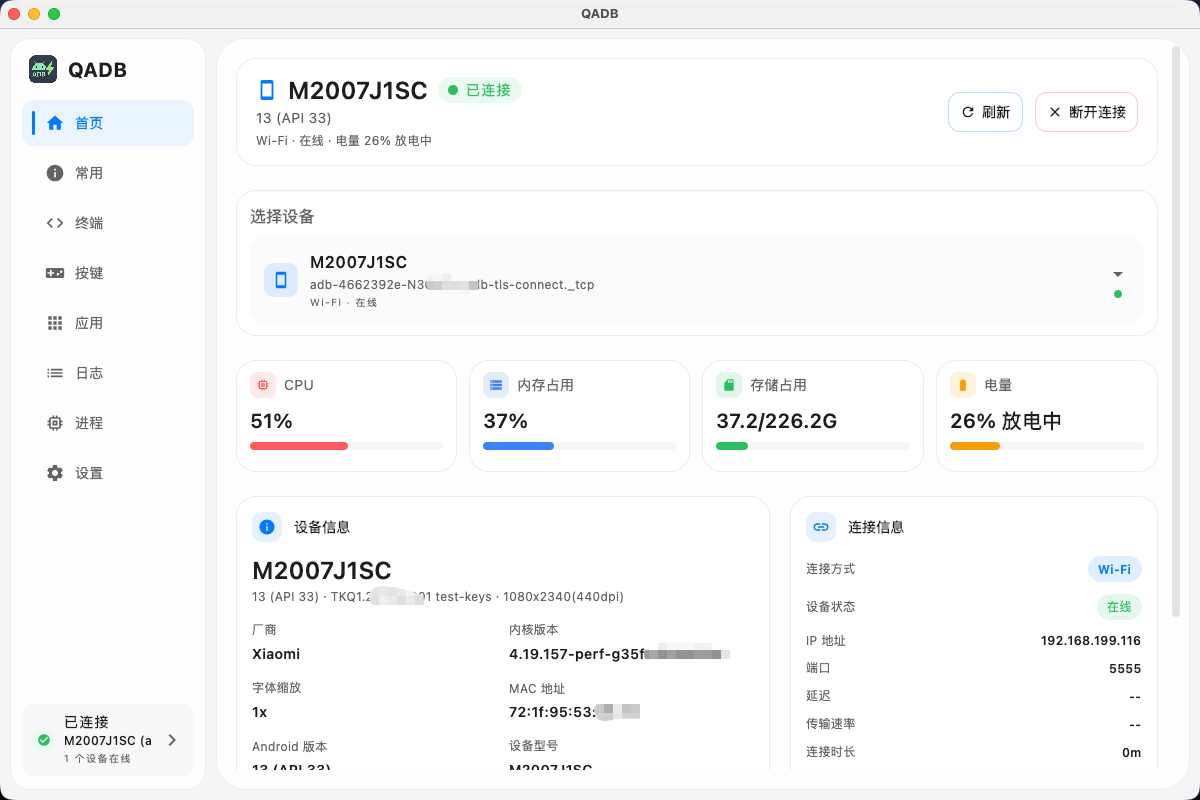The image size is (1200, 800).
Task: Click the 存储占用 green progress bar
Action: (x=813, y=446)
